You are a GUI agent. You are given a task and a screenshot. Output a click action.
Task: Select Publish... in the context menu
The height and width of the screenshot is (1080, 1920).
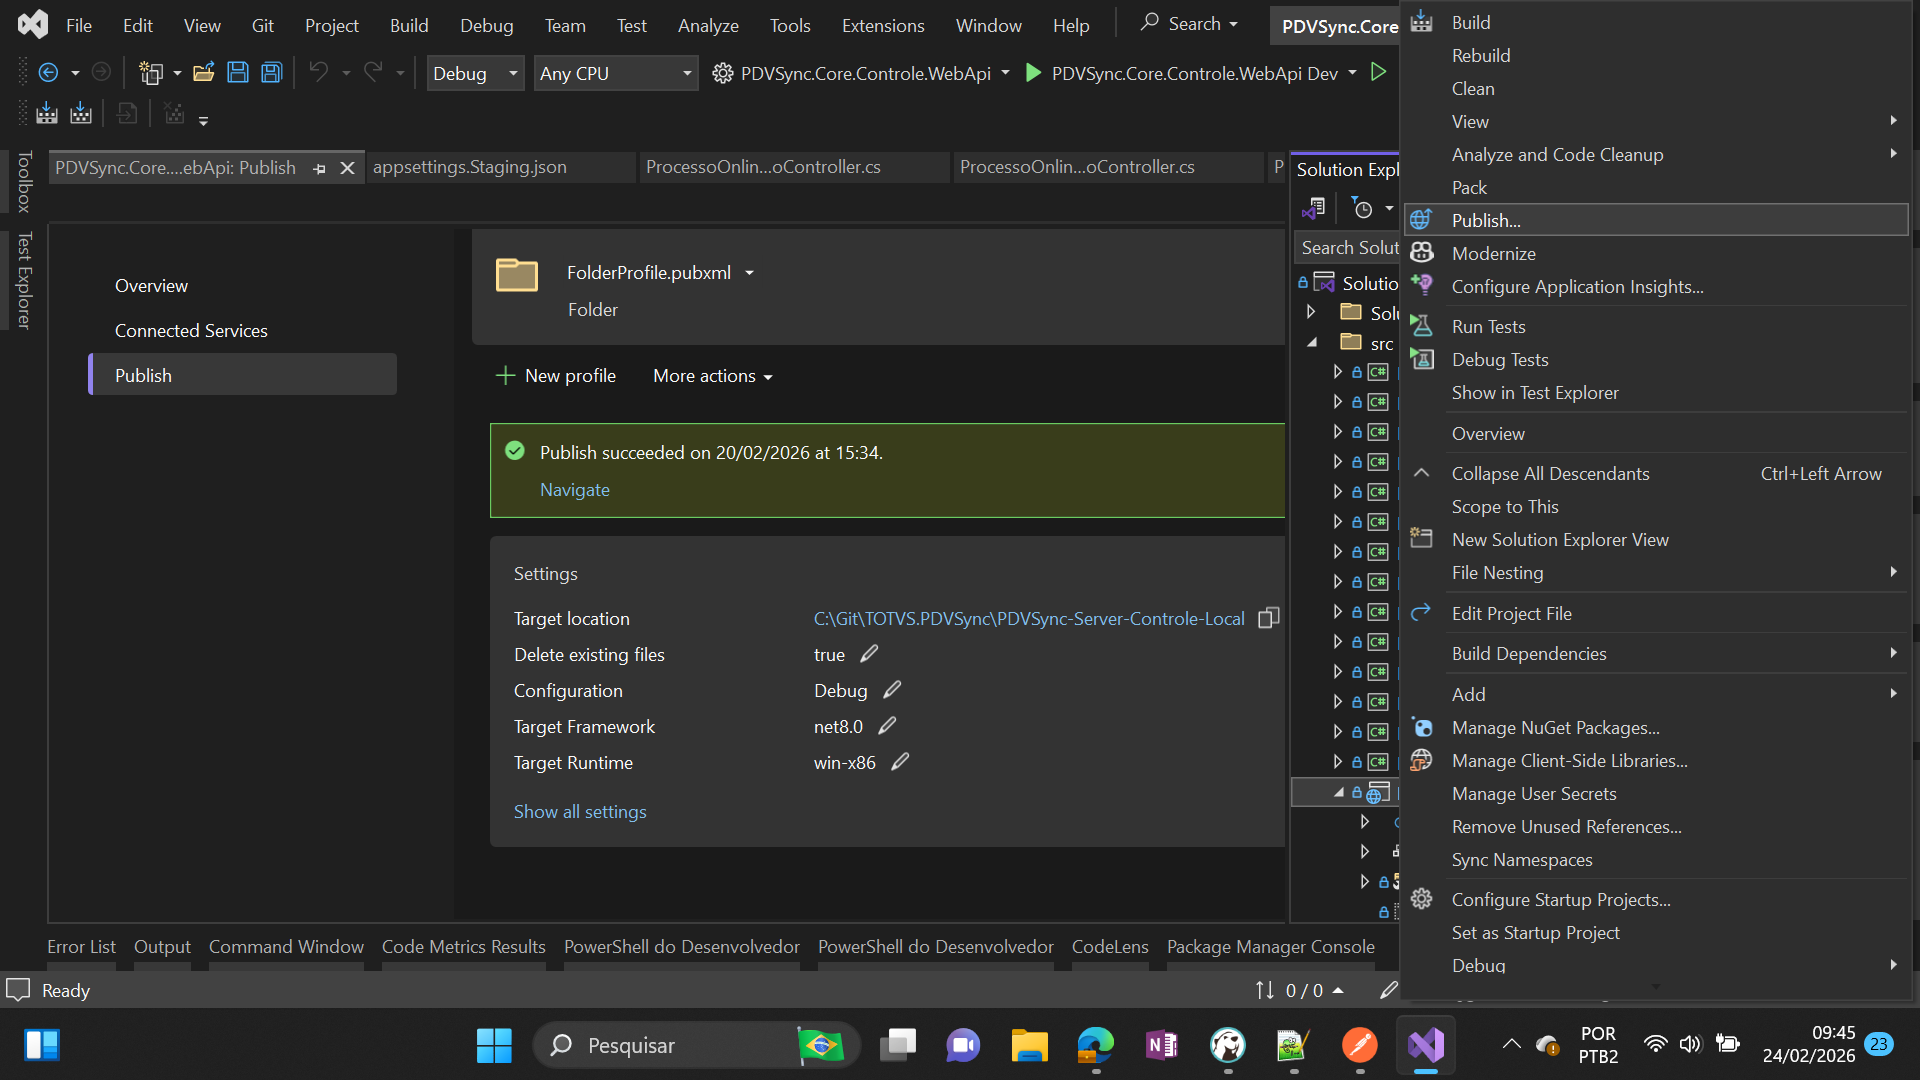pos(1486,220)
